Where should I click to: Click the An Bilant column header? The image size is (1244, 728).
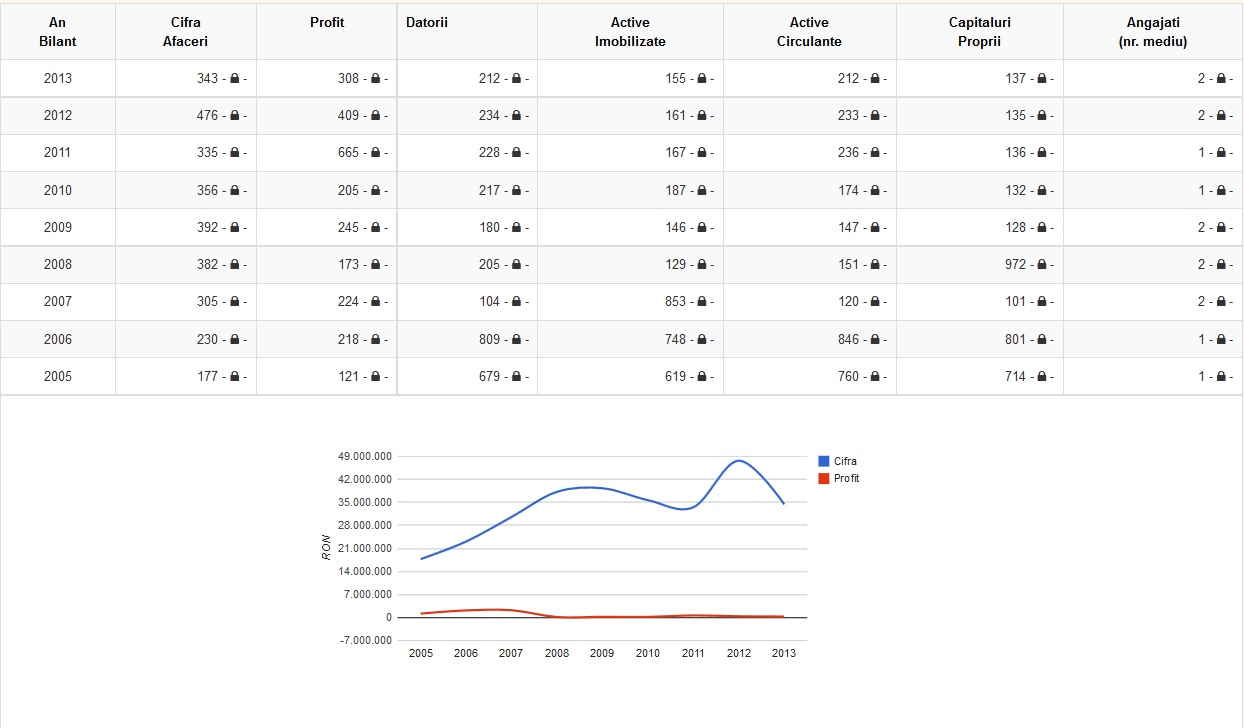[58, 32]
